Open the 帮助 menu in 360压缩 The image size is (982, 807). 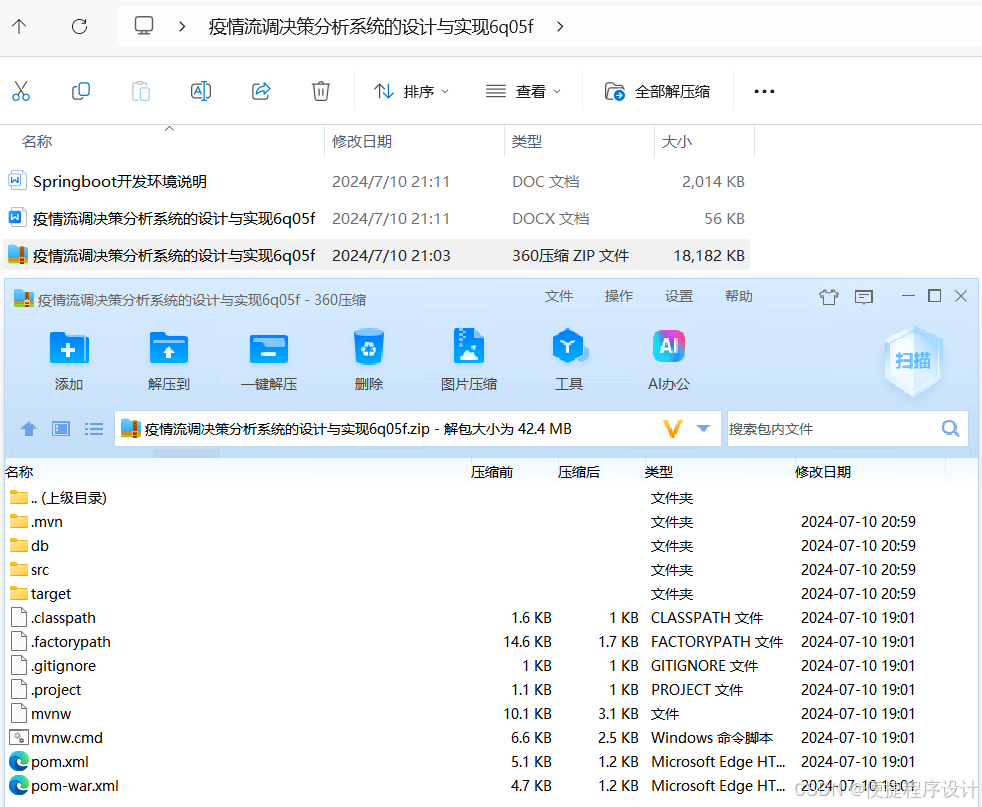point(739,296)
